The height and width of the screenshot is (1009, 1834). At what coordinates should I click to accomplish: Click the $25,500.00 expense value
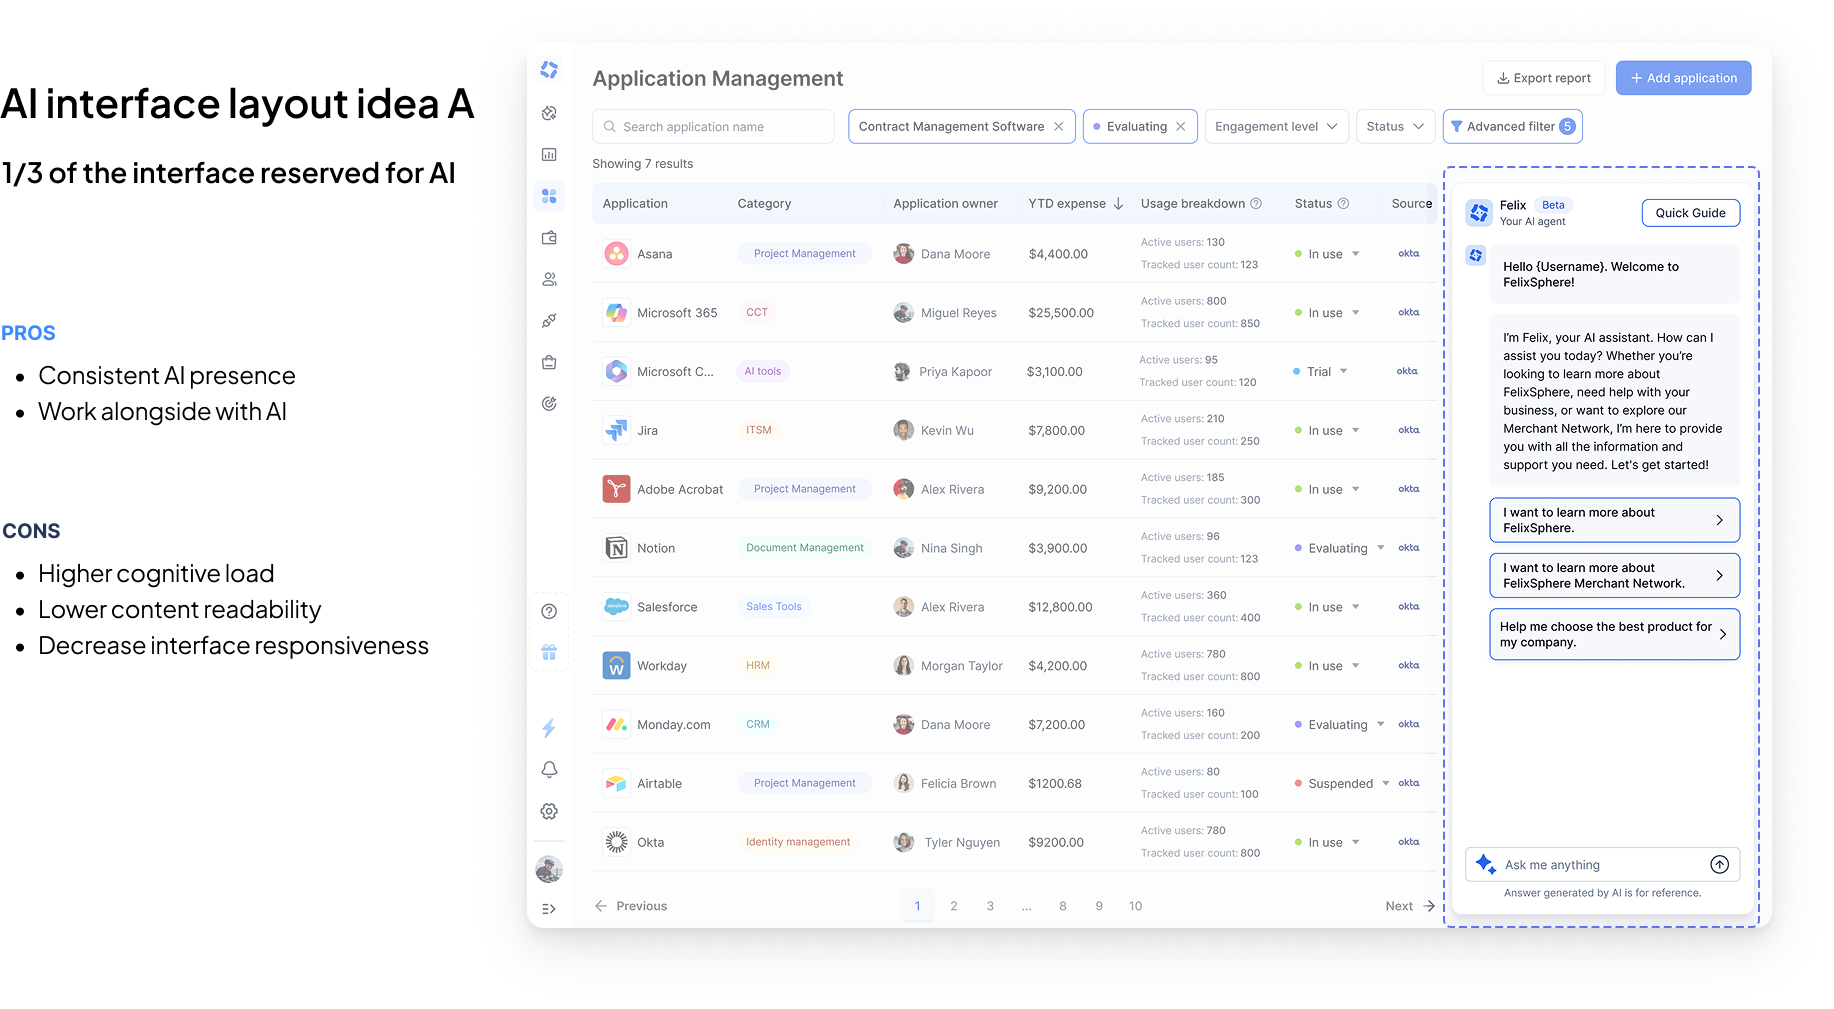coord(1061,313)
